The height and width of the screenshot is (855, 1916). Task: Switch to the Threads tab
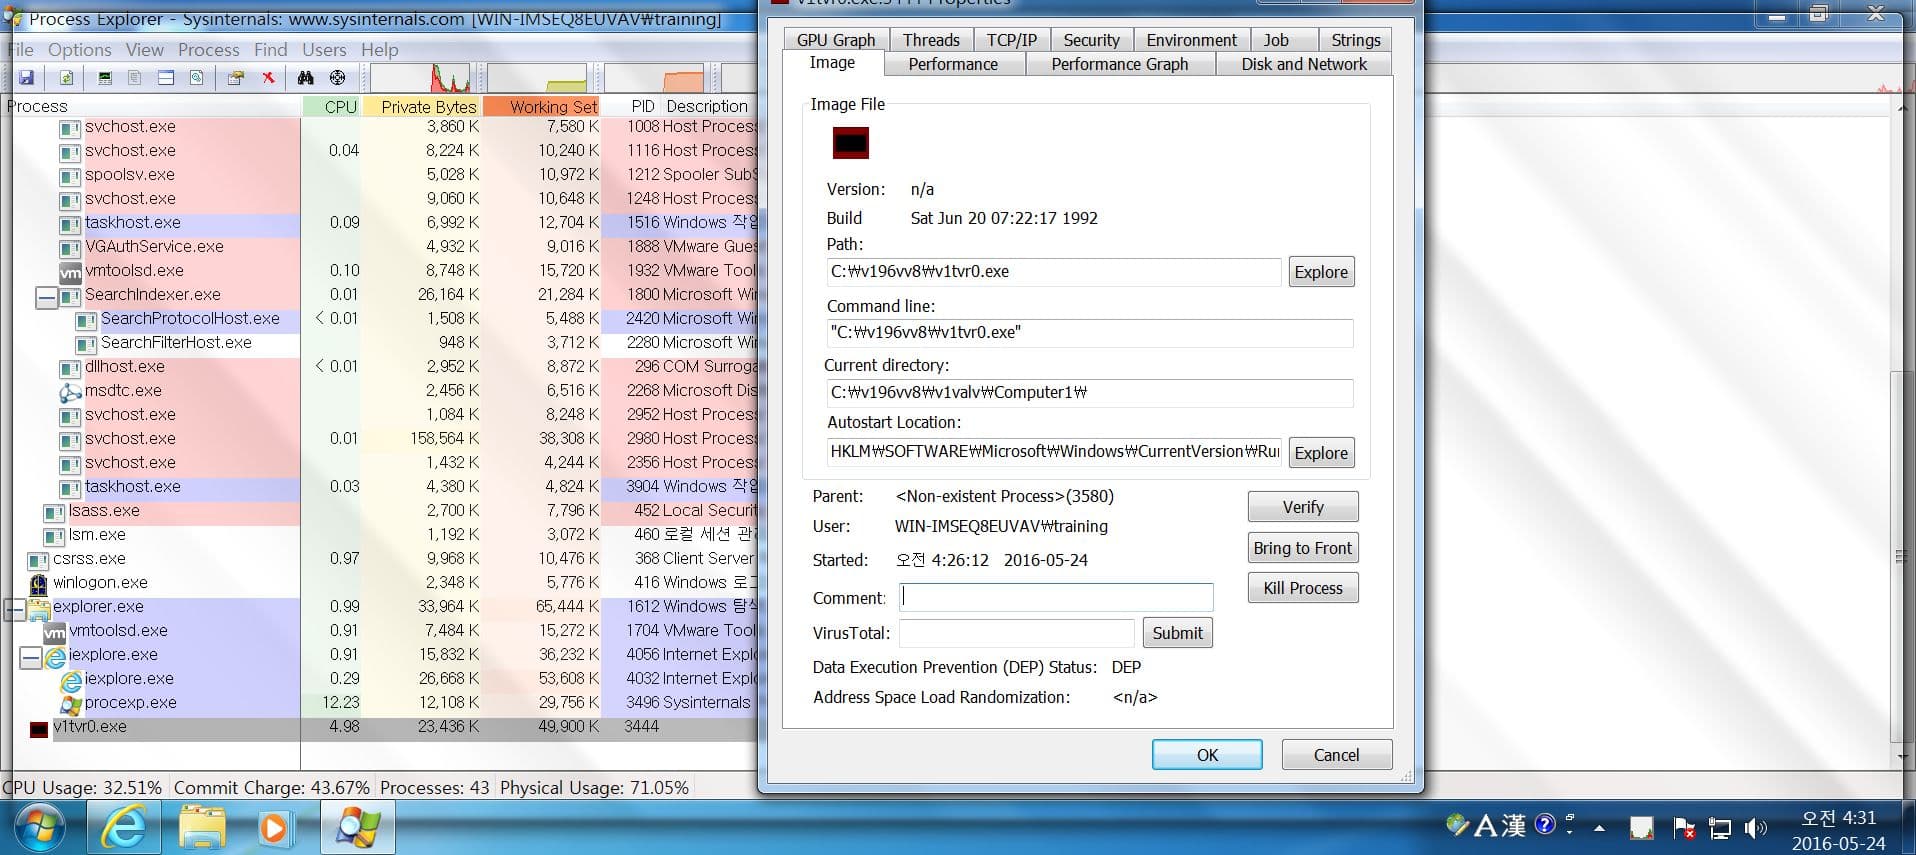(x=931, y=40)
